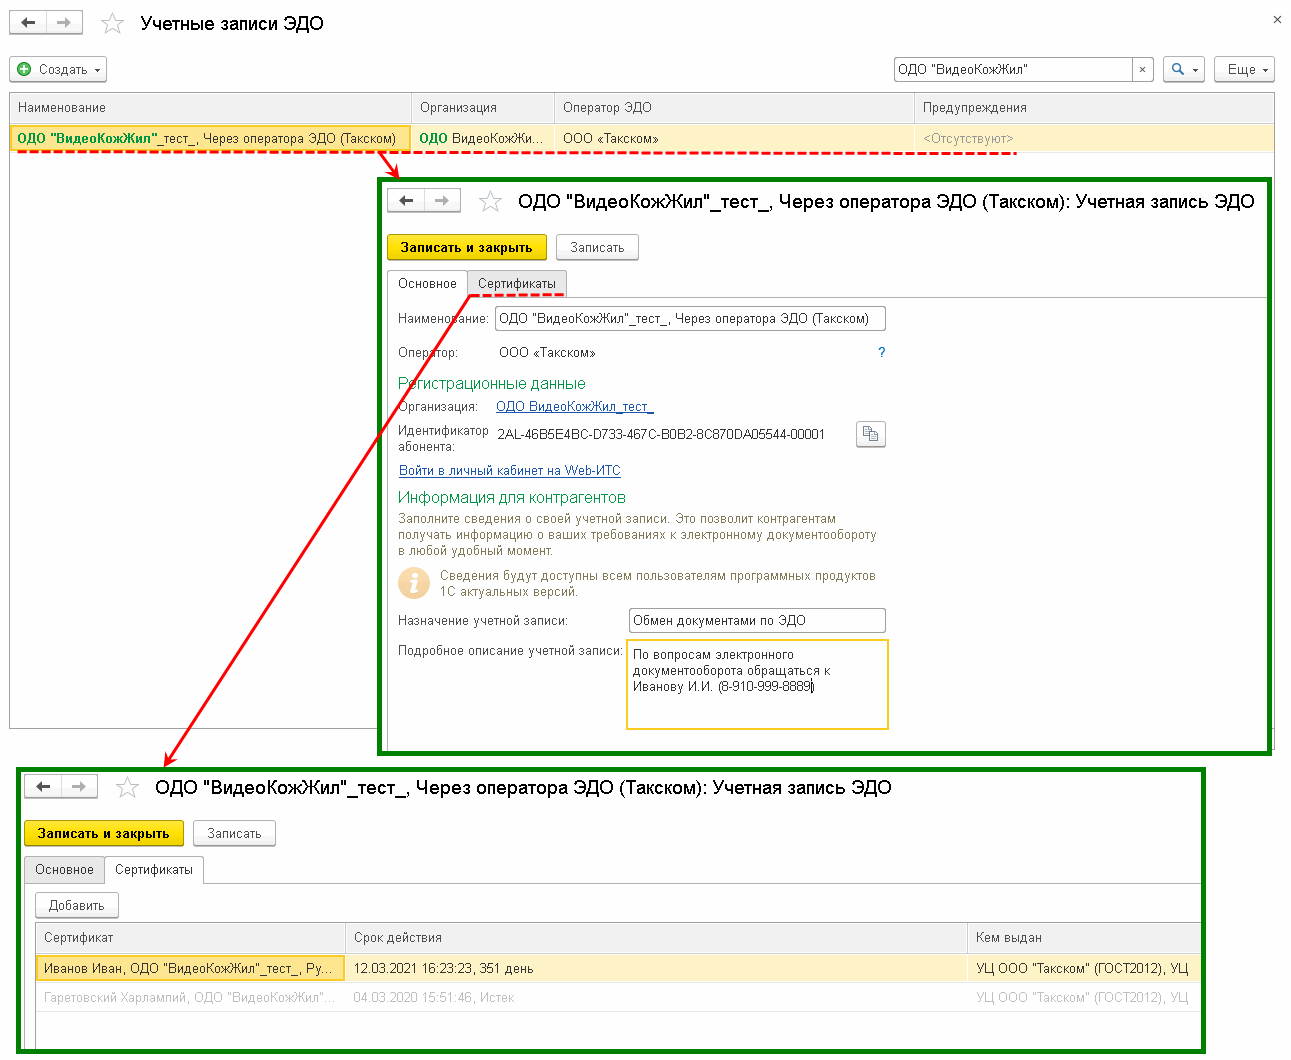Select Основное tab in middle form
This screenshot has height=1060, width=1291.
tap(427, 283)
